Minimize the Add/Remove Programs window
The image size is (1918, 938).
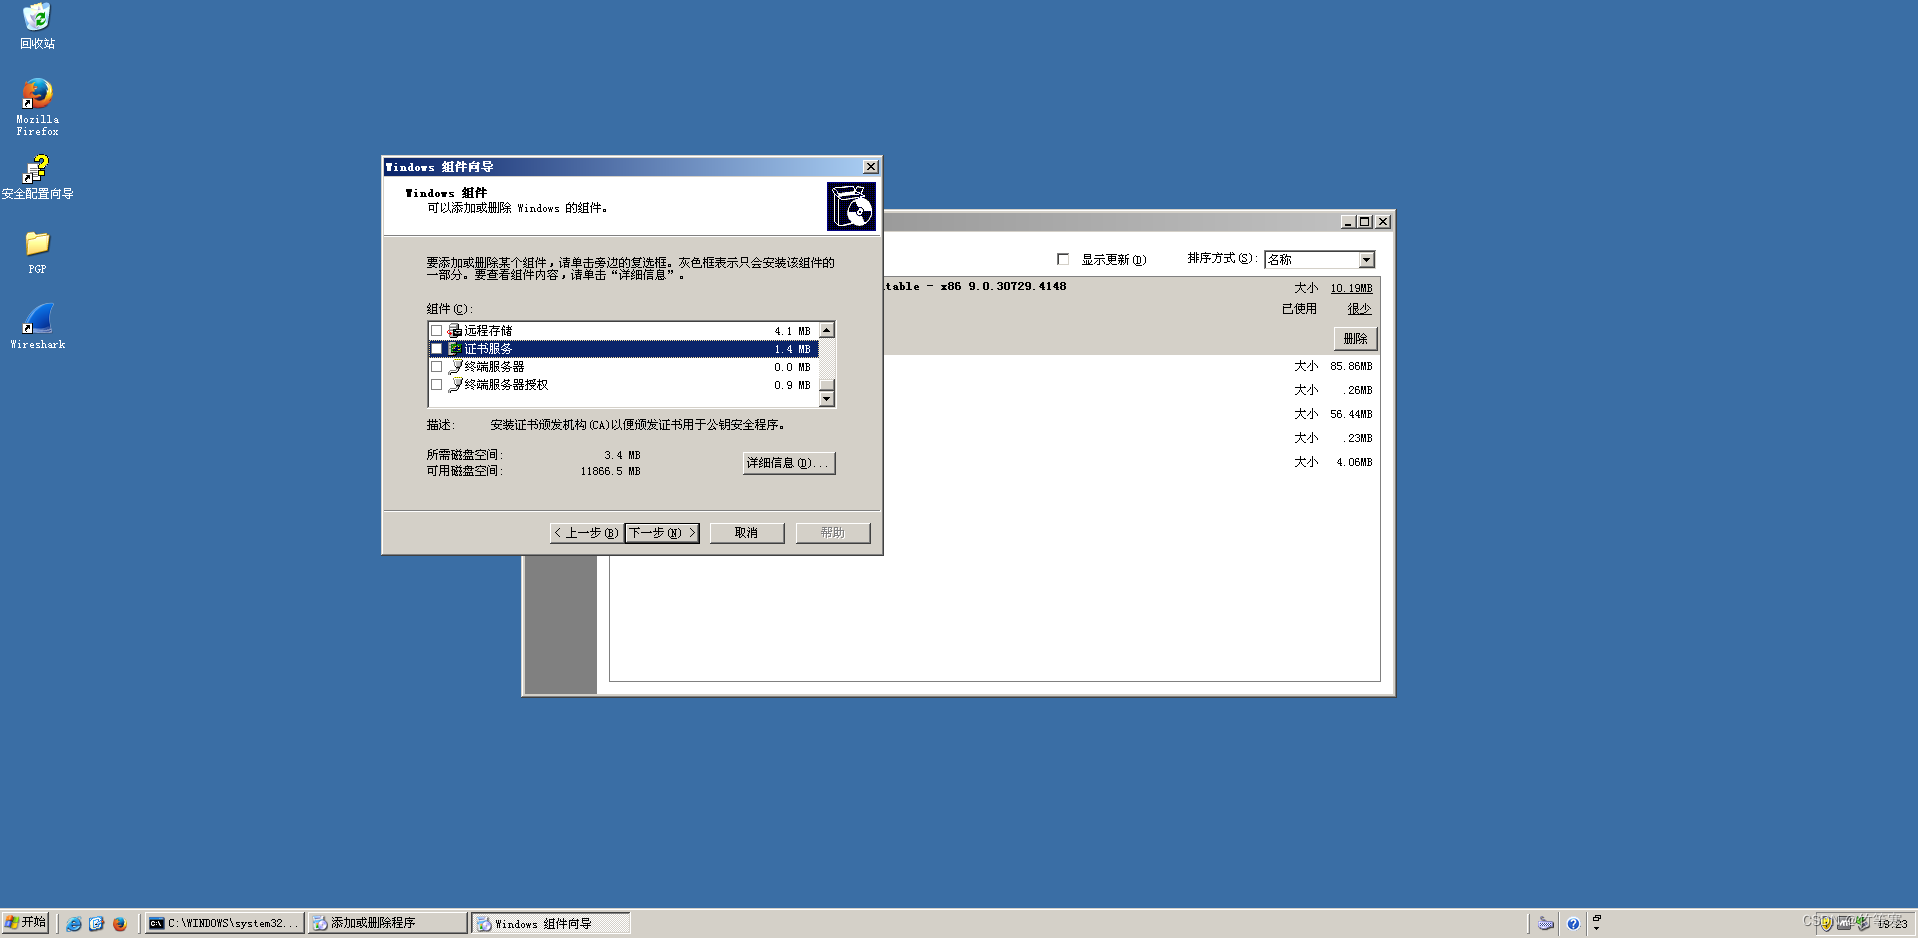pyautogui.click(x=1348, y=222)
